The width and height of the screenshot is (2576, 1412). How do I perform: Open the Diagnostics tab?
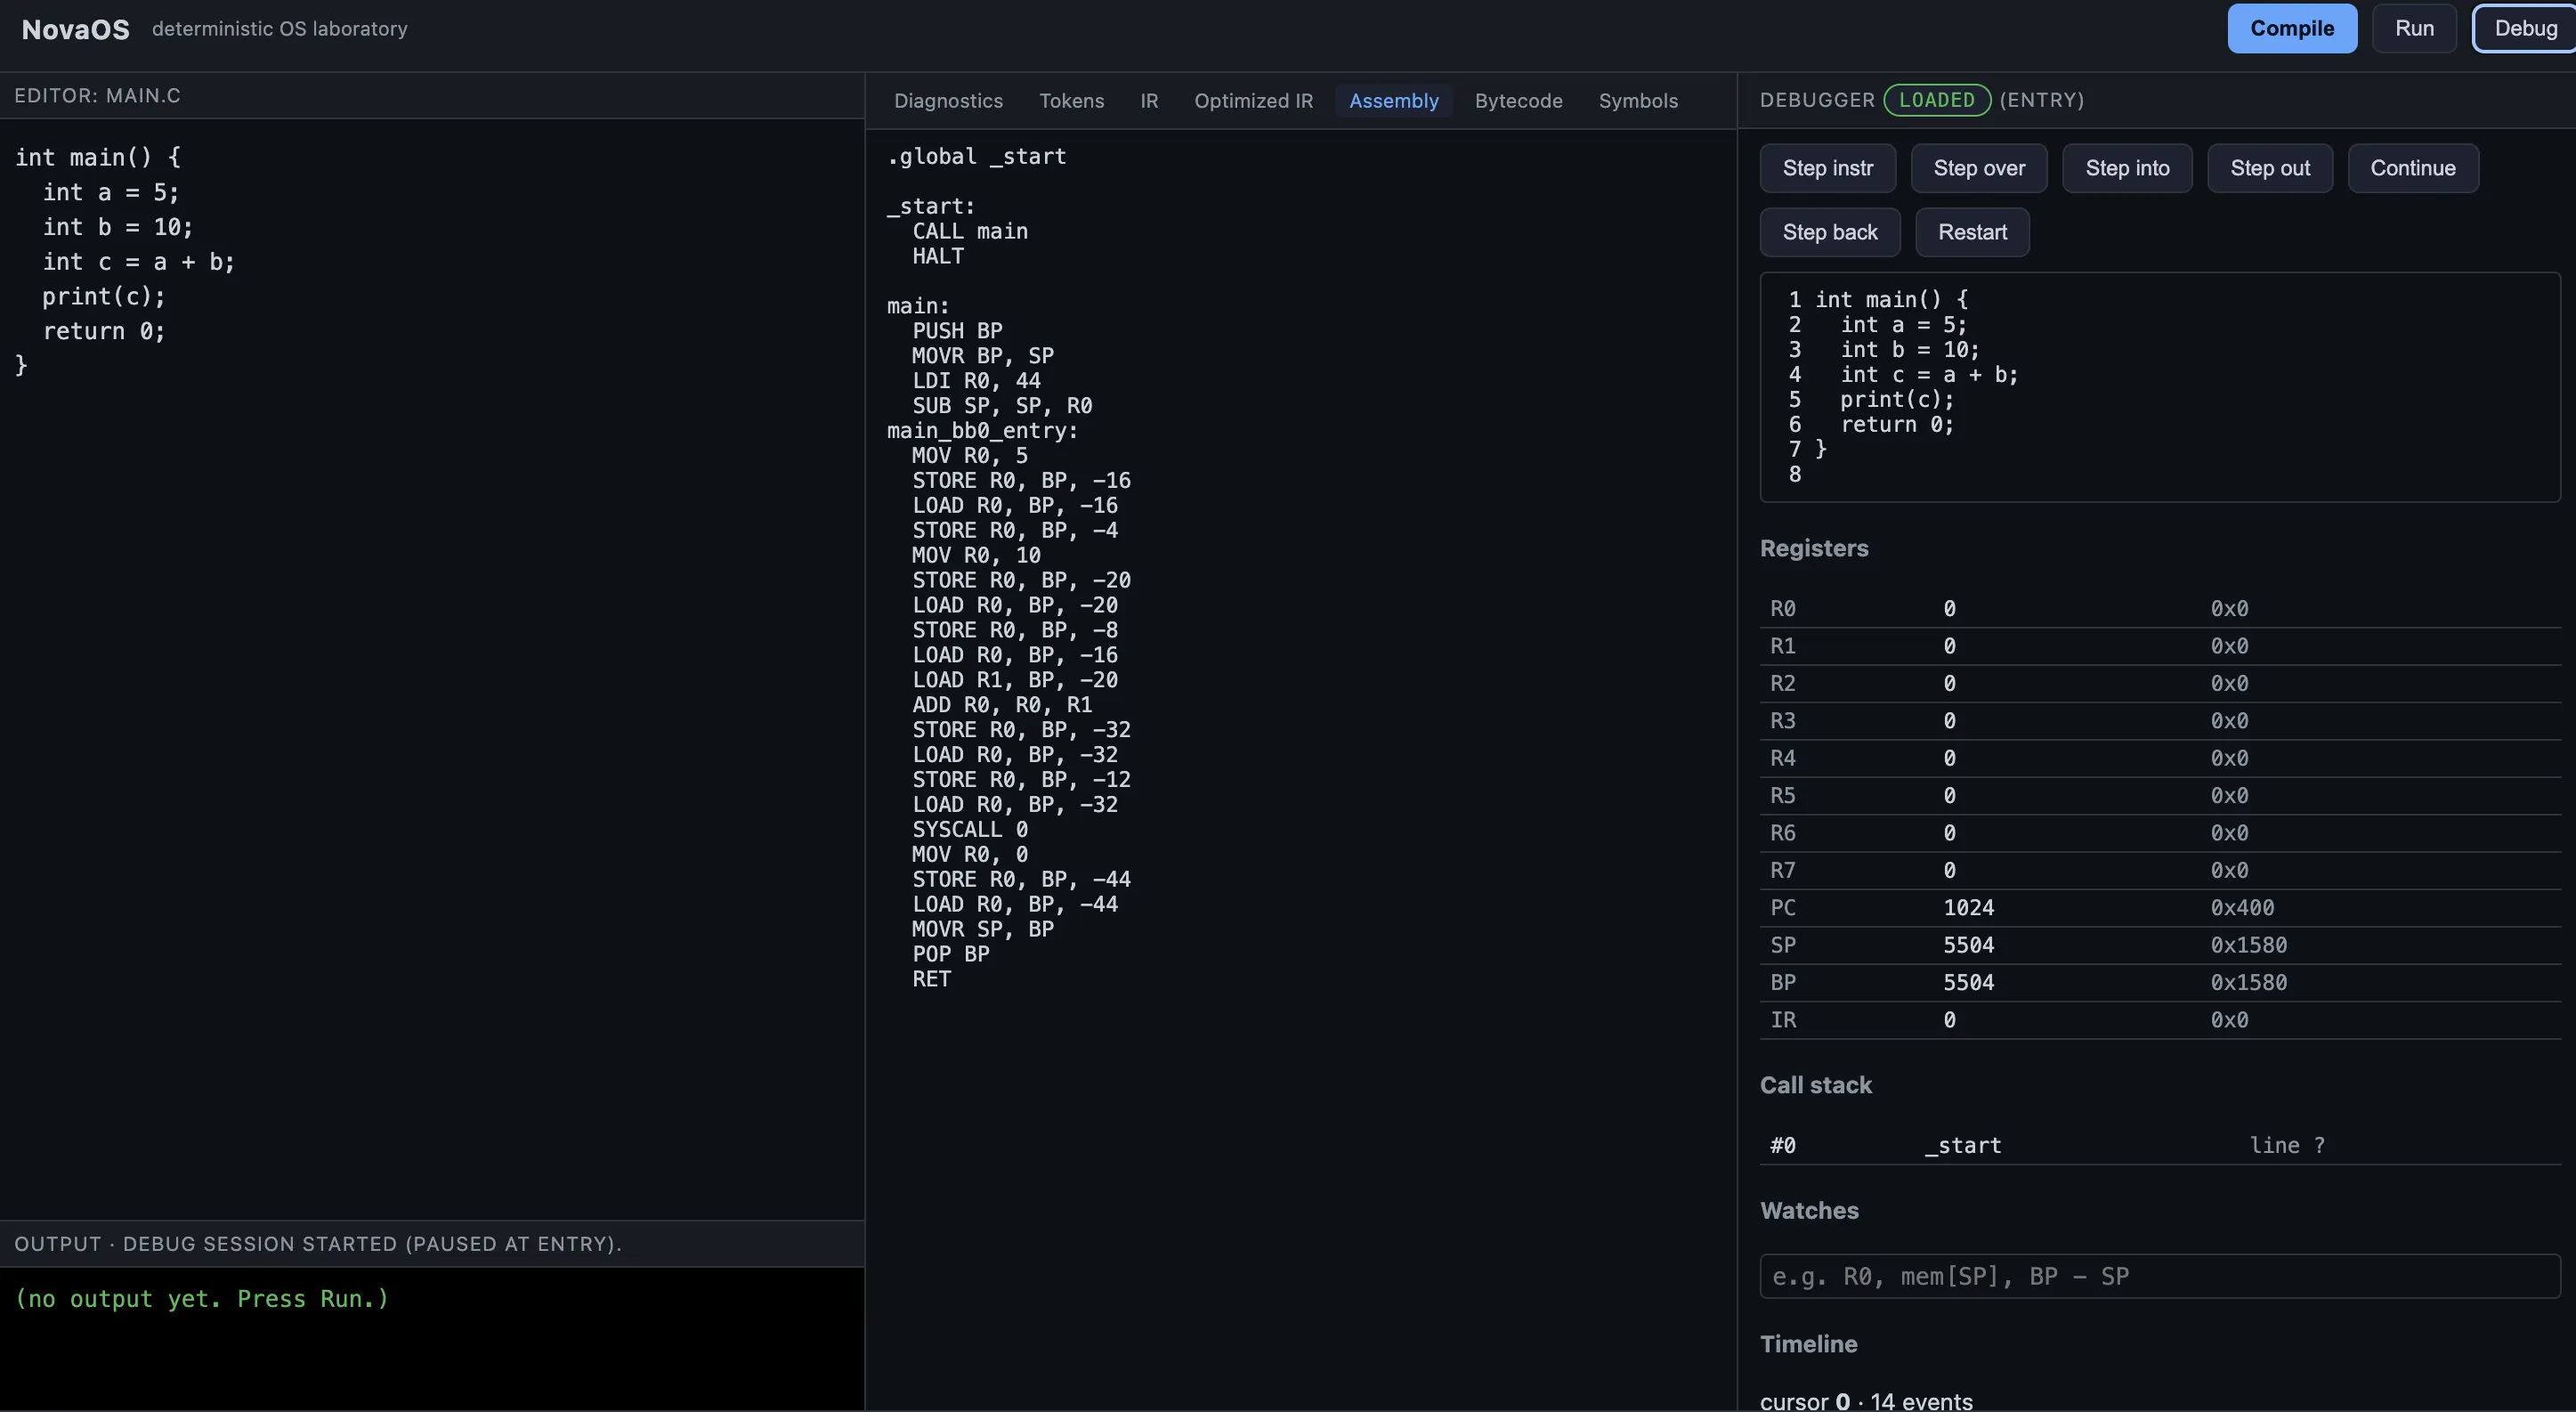[947, 101]
